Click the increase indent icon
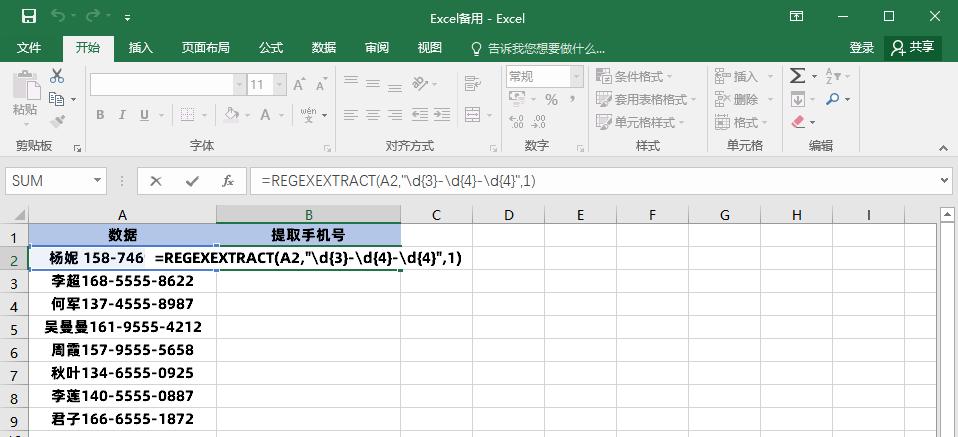958x437 pixels. pos(442,114)
